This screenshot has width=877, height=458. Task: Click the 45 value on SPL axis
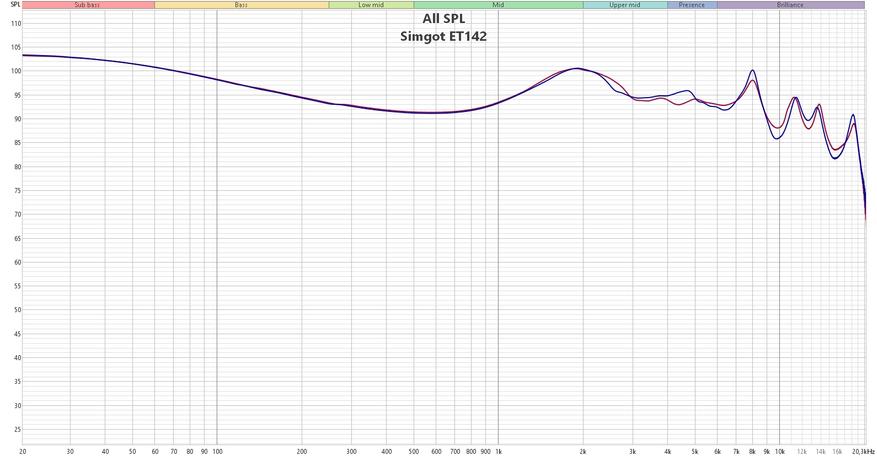coord(17,334)
